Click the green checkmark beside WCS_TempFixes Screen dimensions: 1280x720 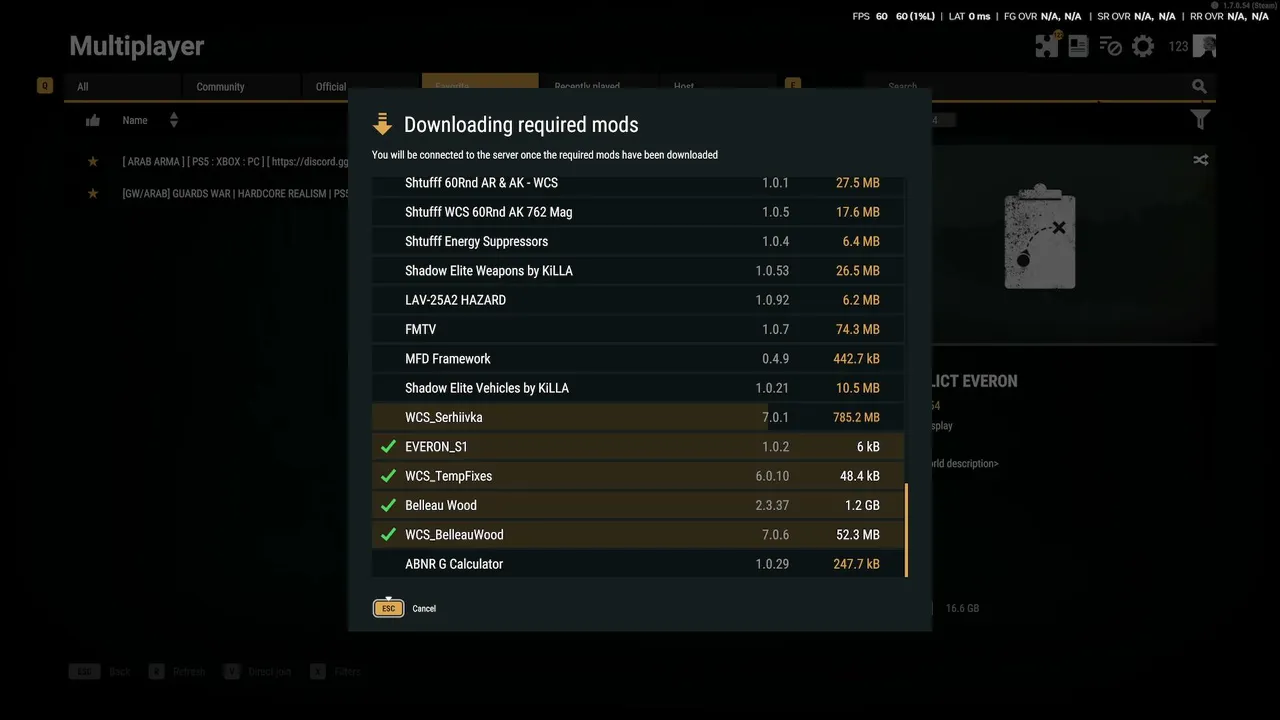click(389, 476)
